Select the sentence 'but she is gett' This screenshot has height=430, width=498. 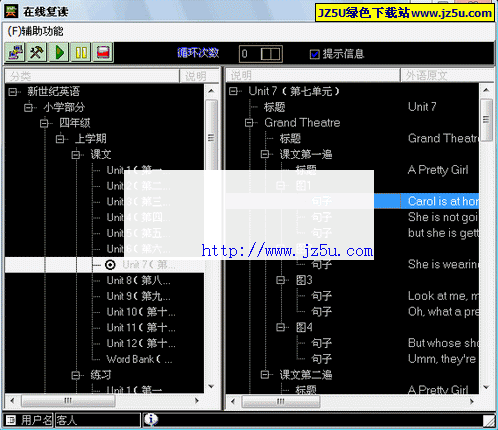443,233
